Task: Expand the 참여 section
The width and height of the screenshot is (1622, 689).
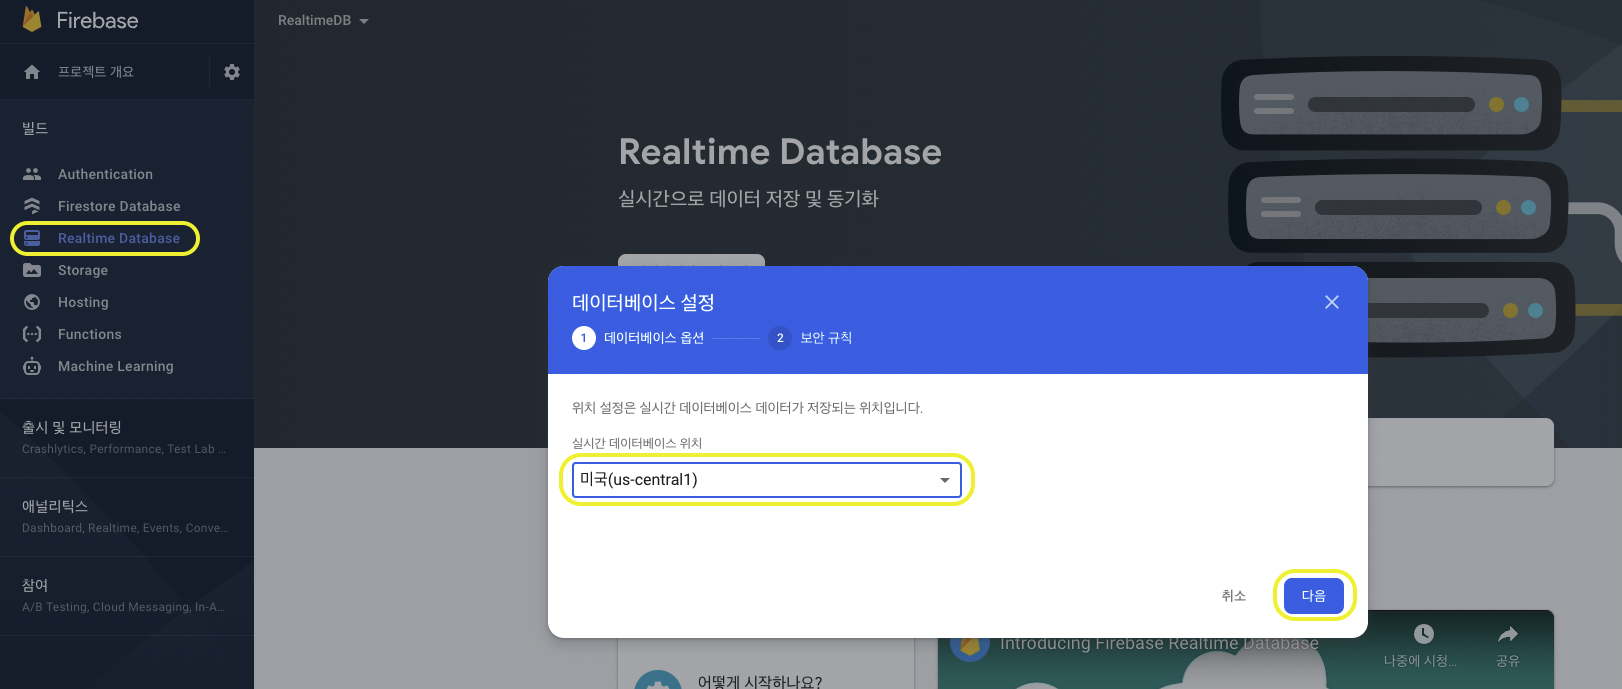Action: coord(126,595)
